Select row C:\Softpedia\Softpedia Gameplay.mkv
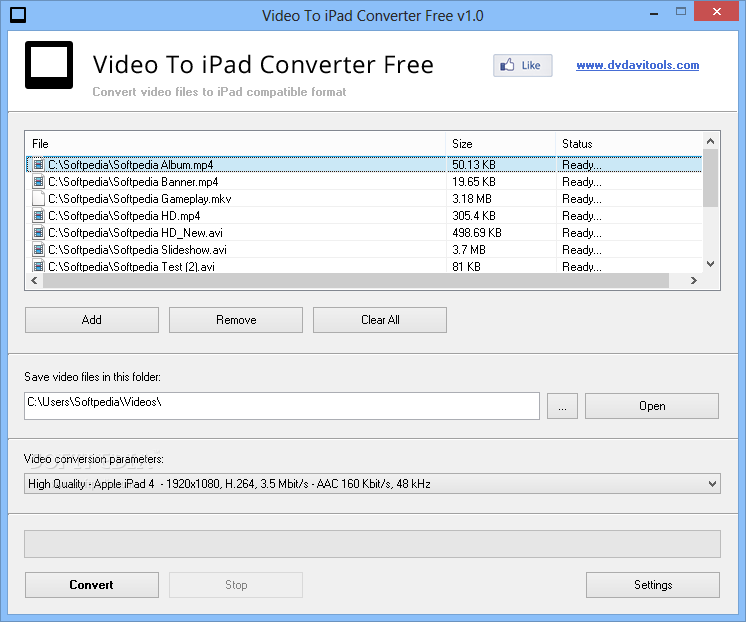 (x=364, y=199)
